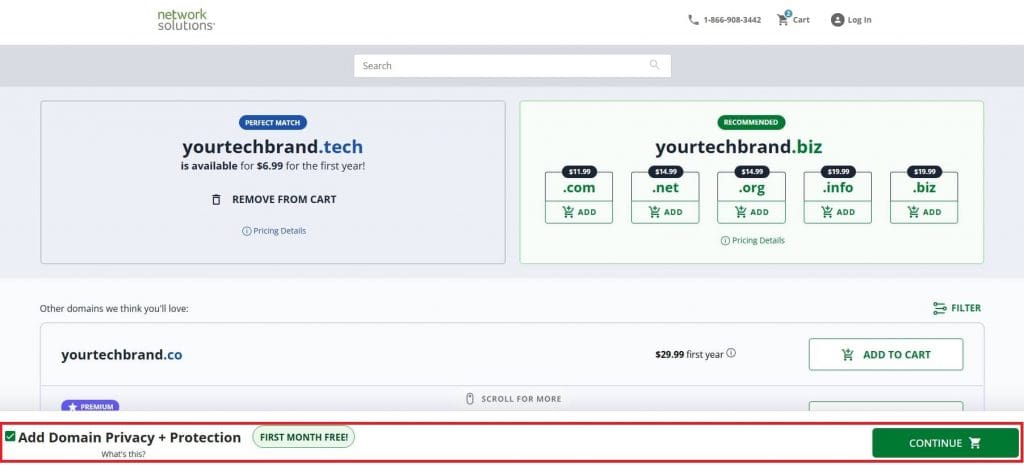1024x465 pixels.
Task: Click the green Continue button
Action: [x=945, y=443]
